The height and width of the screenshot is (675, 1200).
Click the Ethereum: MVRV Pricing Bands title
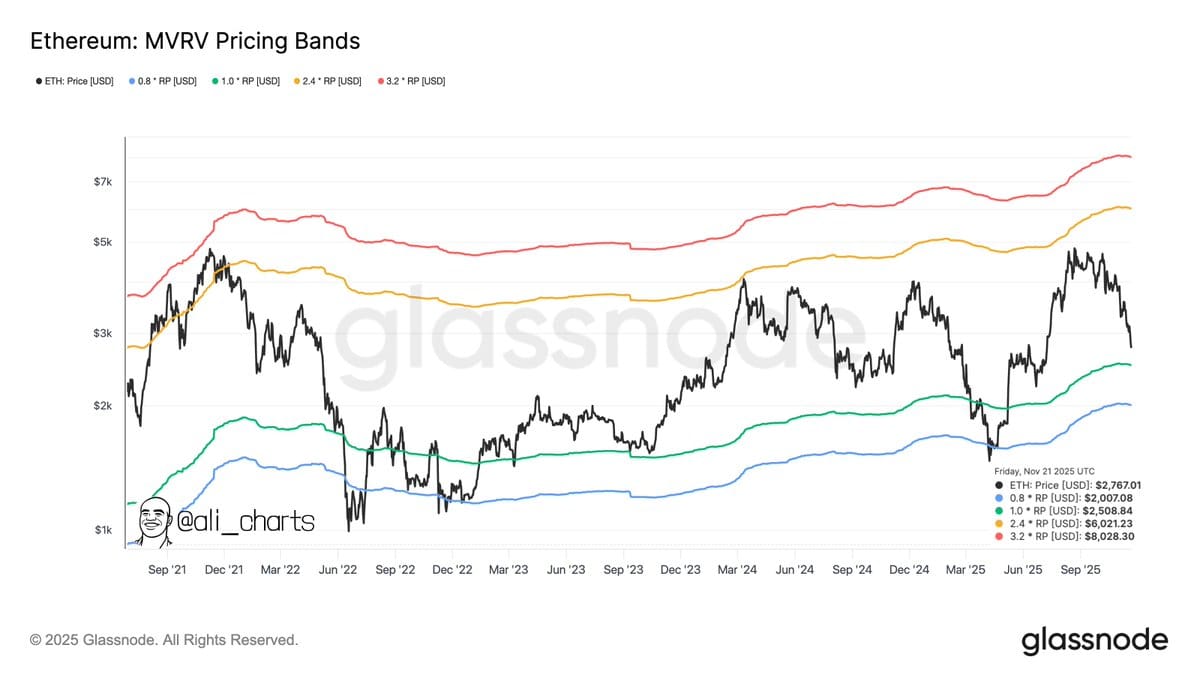195,41
